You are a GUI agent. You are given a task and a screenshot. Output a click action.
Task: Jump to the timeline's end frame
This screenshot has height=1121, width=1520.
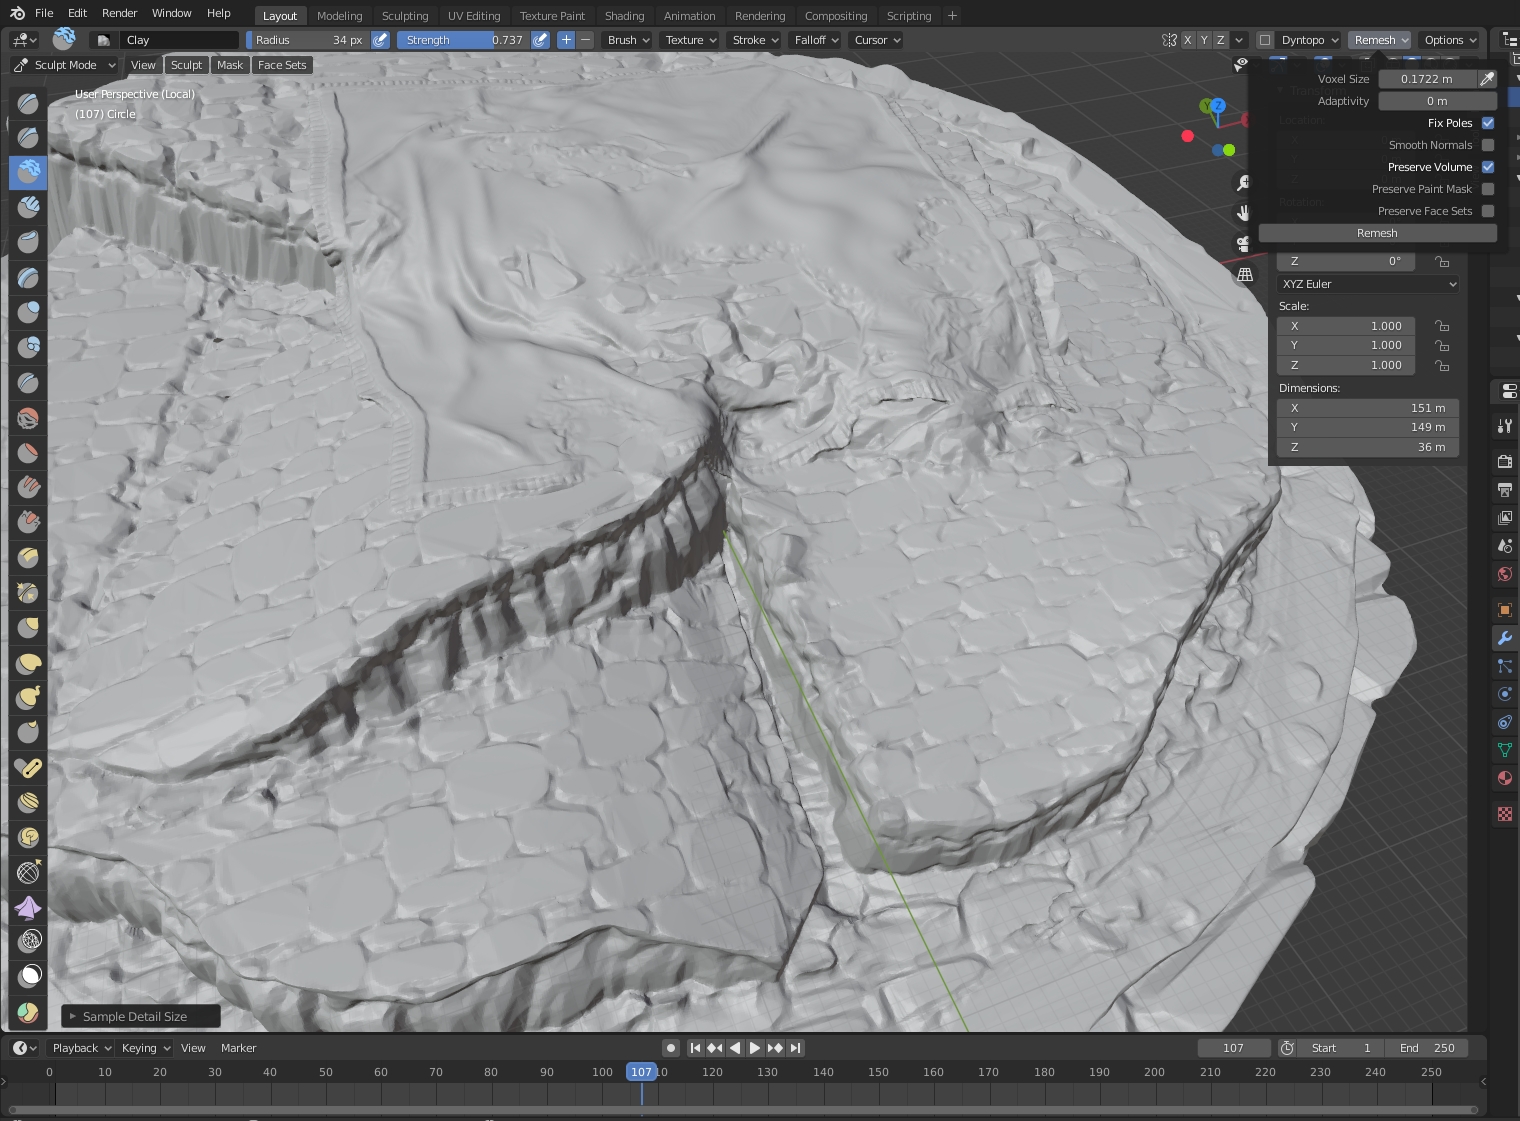(x=795, y=1048)
